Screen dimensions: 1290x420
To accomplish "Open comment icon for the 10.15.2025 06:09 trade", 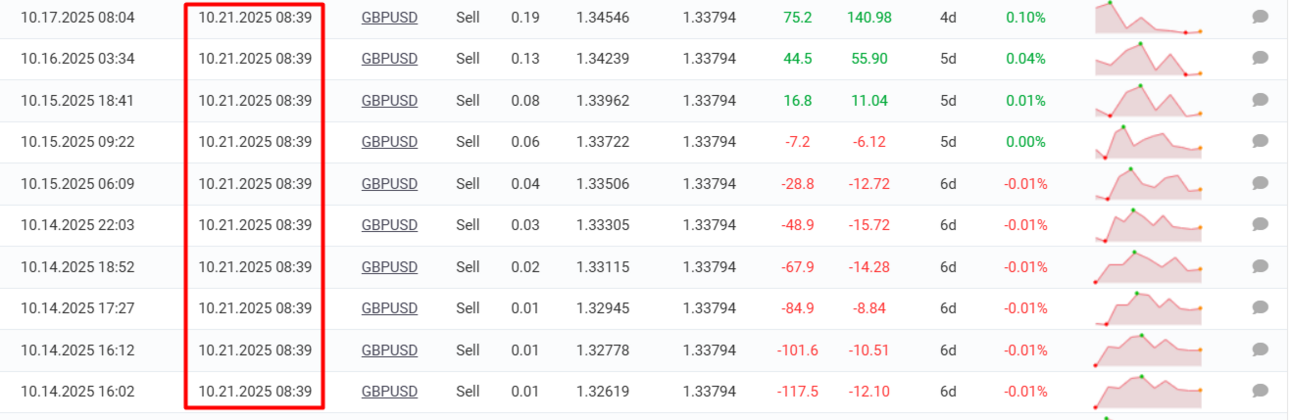I will click(x=1260, y=183).
